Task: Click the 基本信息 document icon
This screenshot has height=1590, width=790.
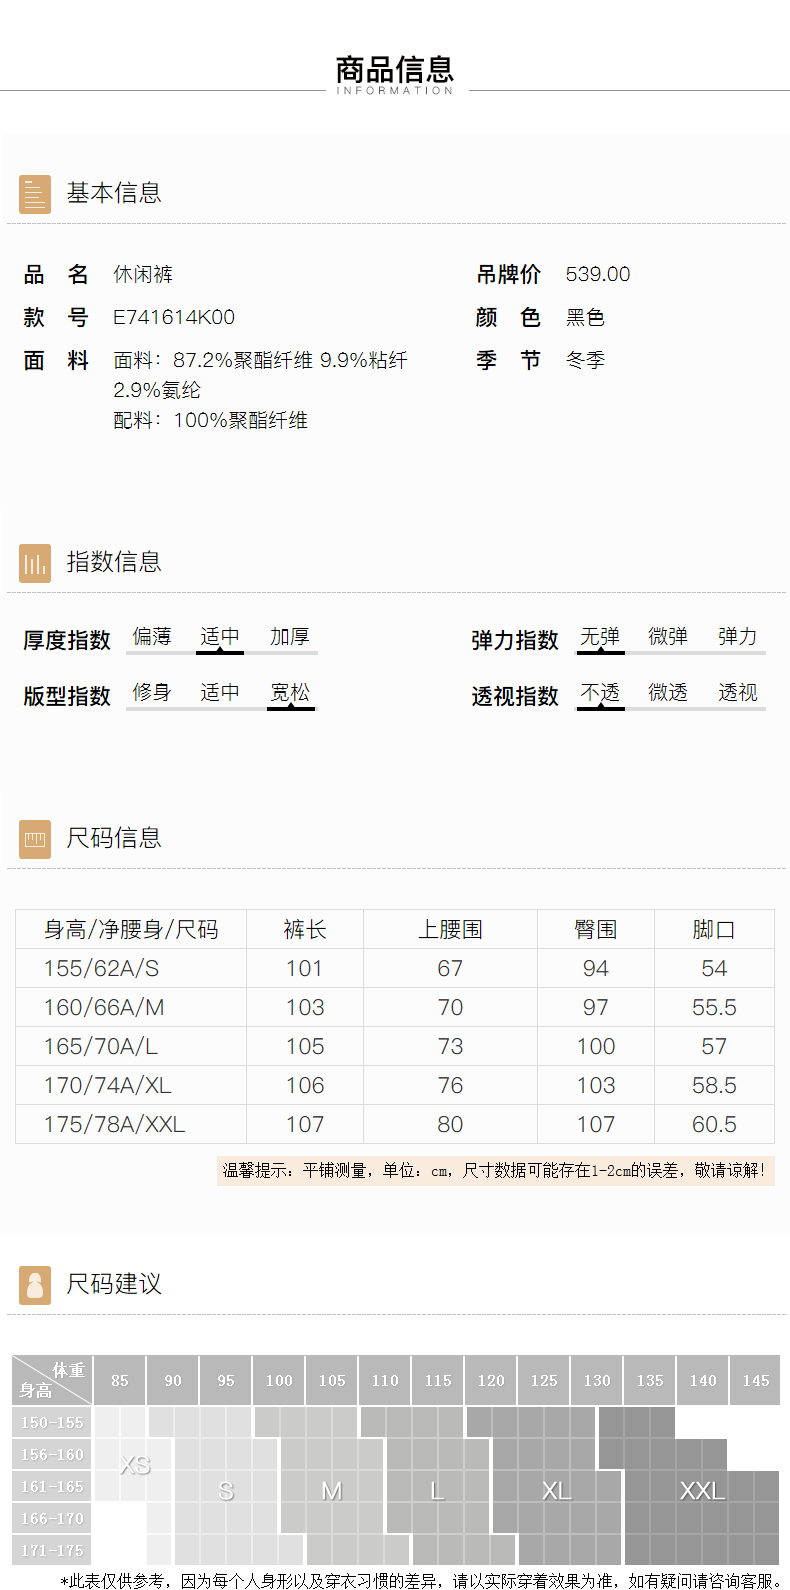Action: (x=35, y=194)
